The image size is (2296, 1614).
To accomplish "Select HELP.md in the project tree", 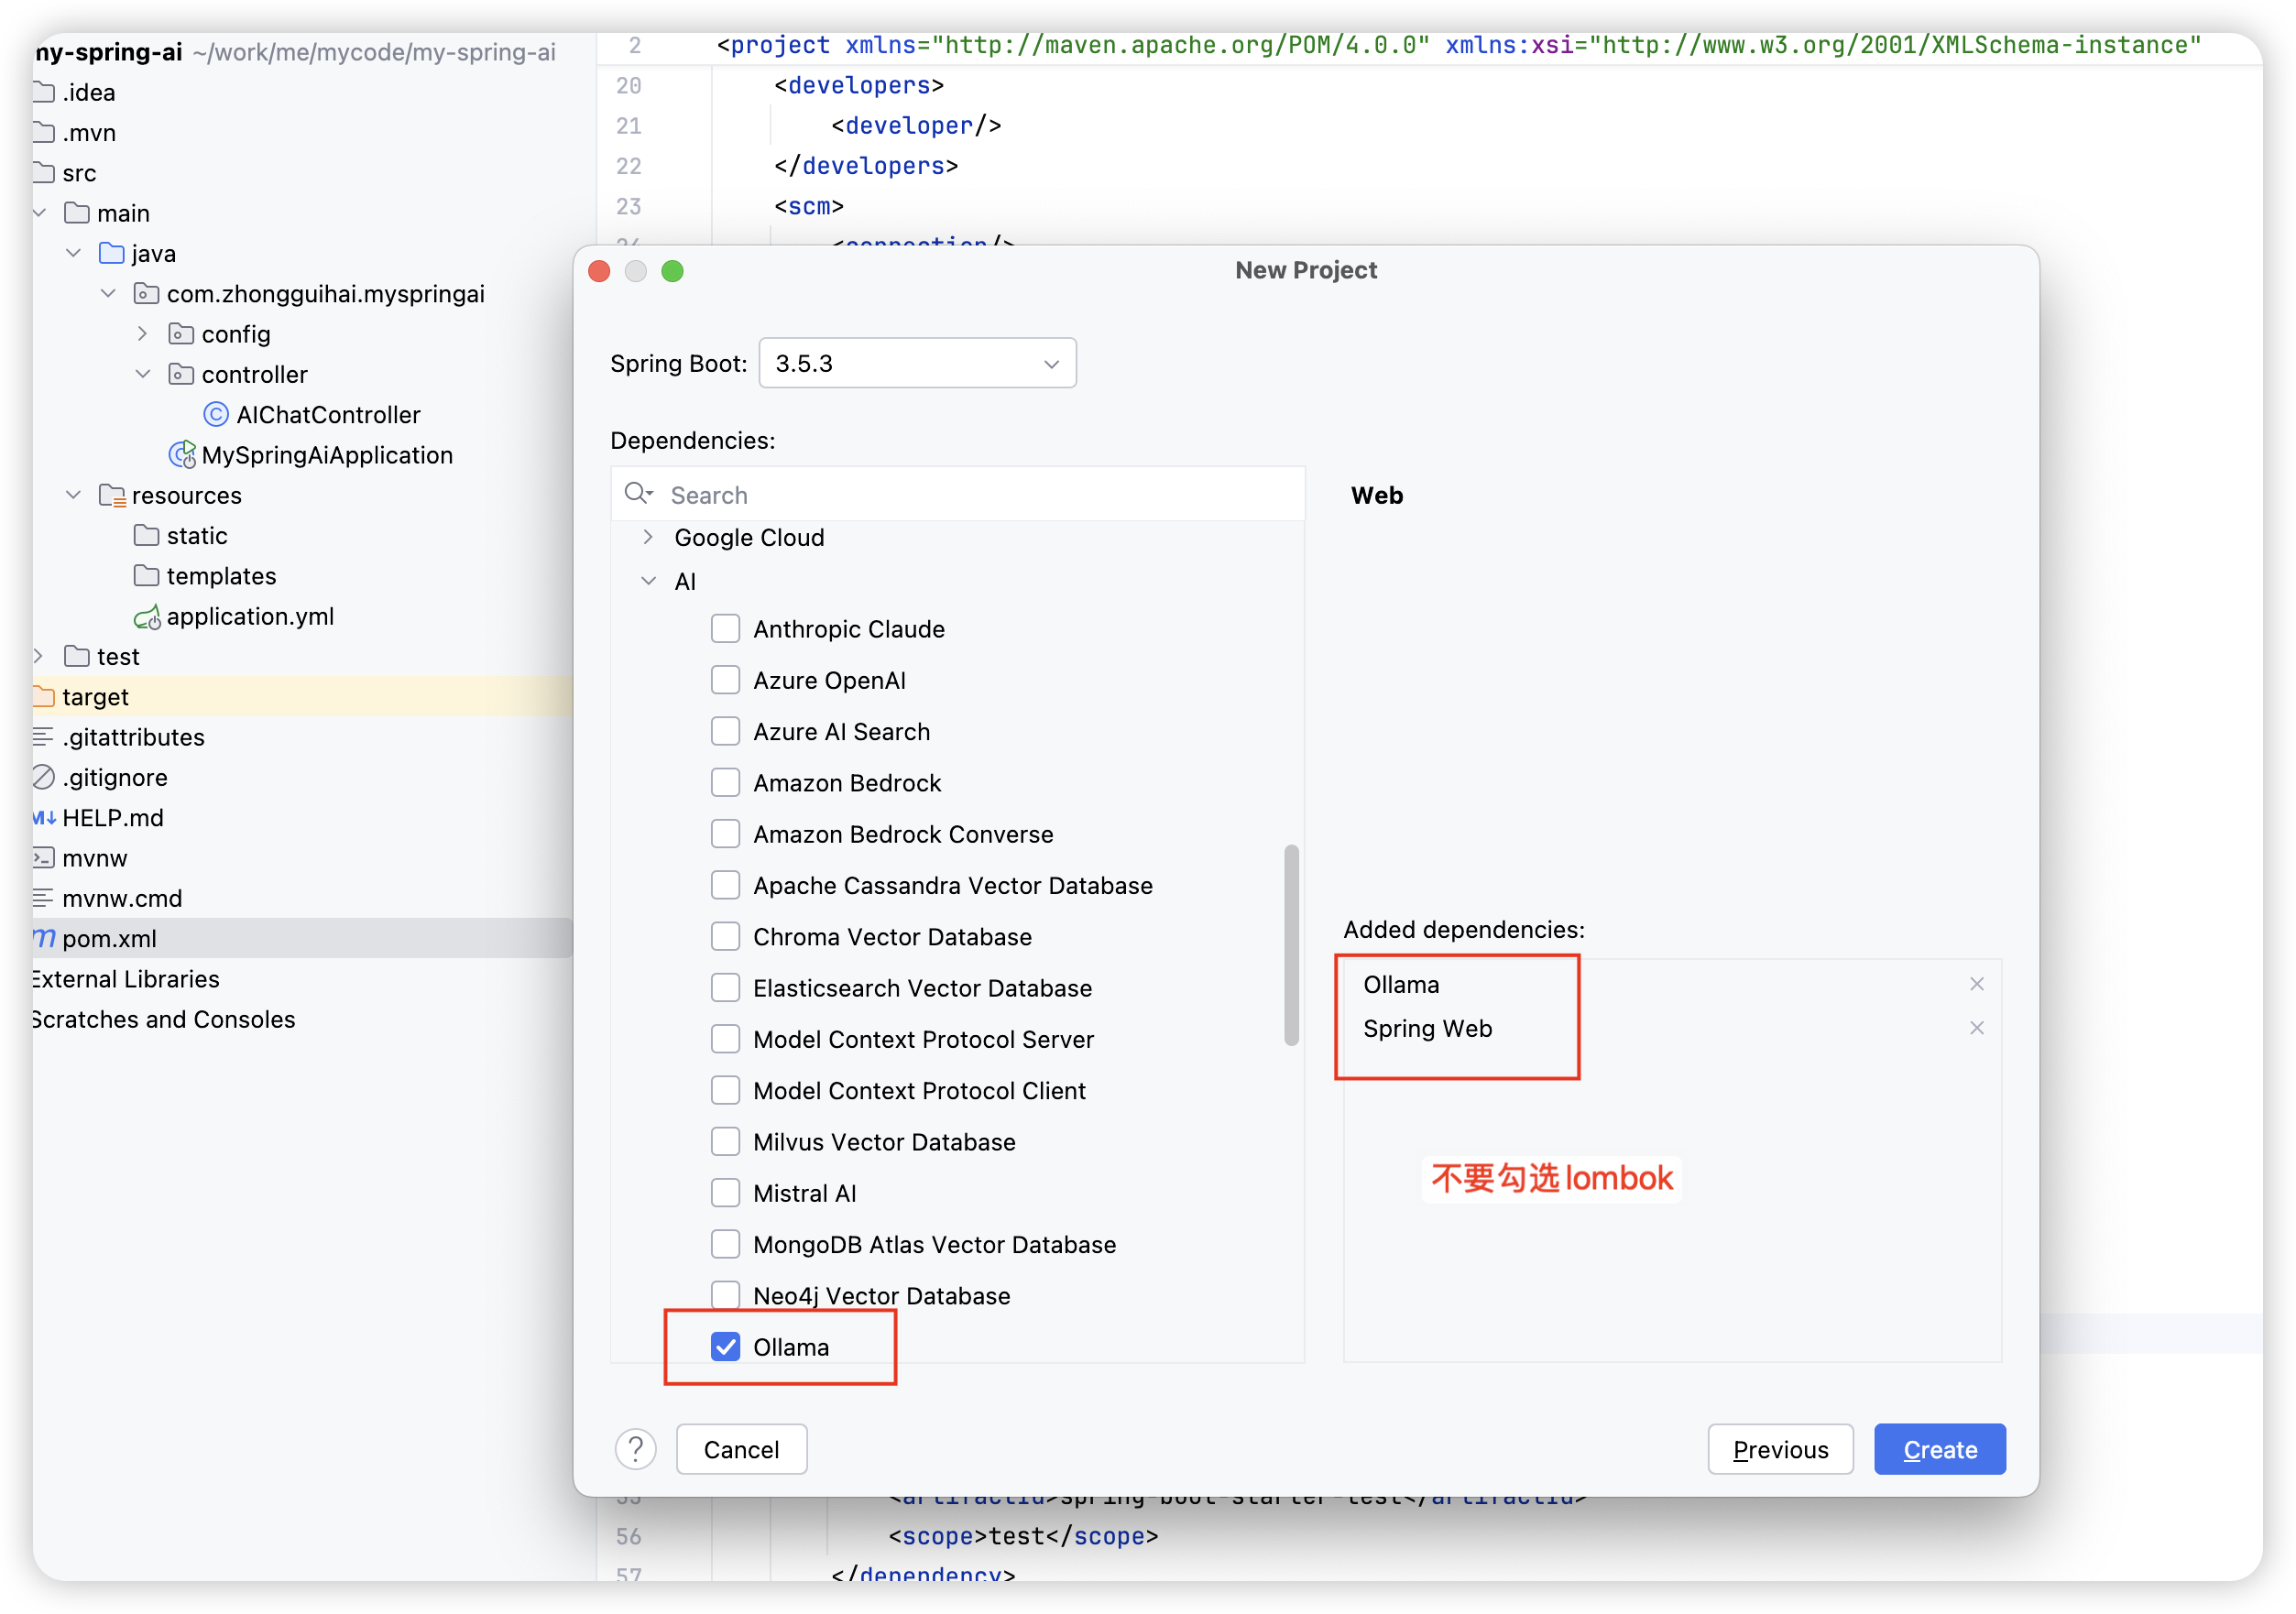I will (x=112, y=818).
